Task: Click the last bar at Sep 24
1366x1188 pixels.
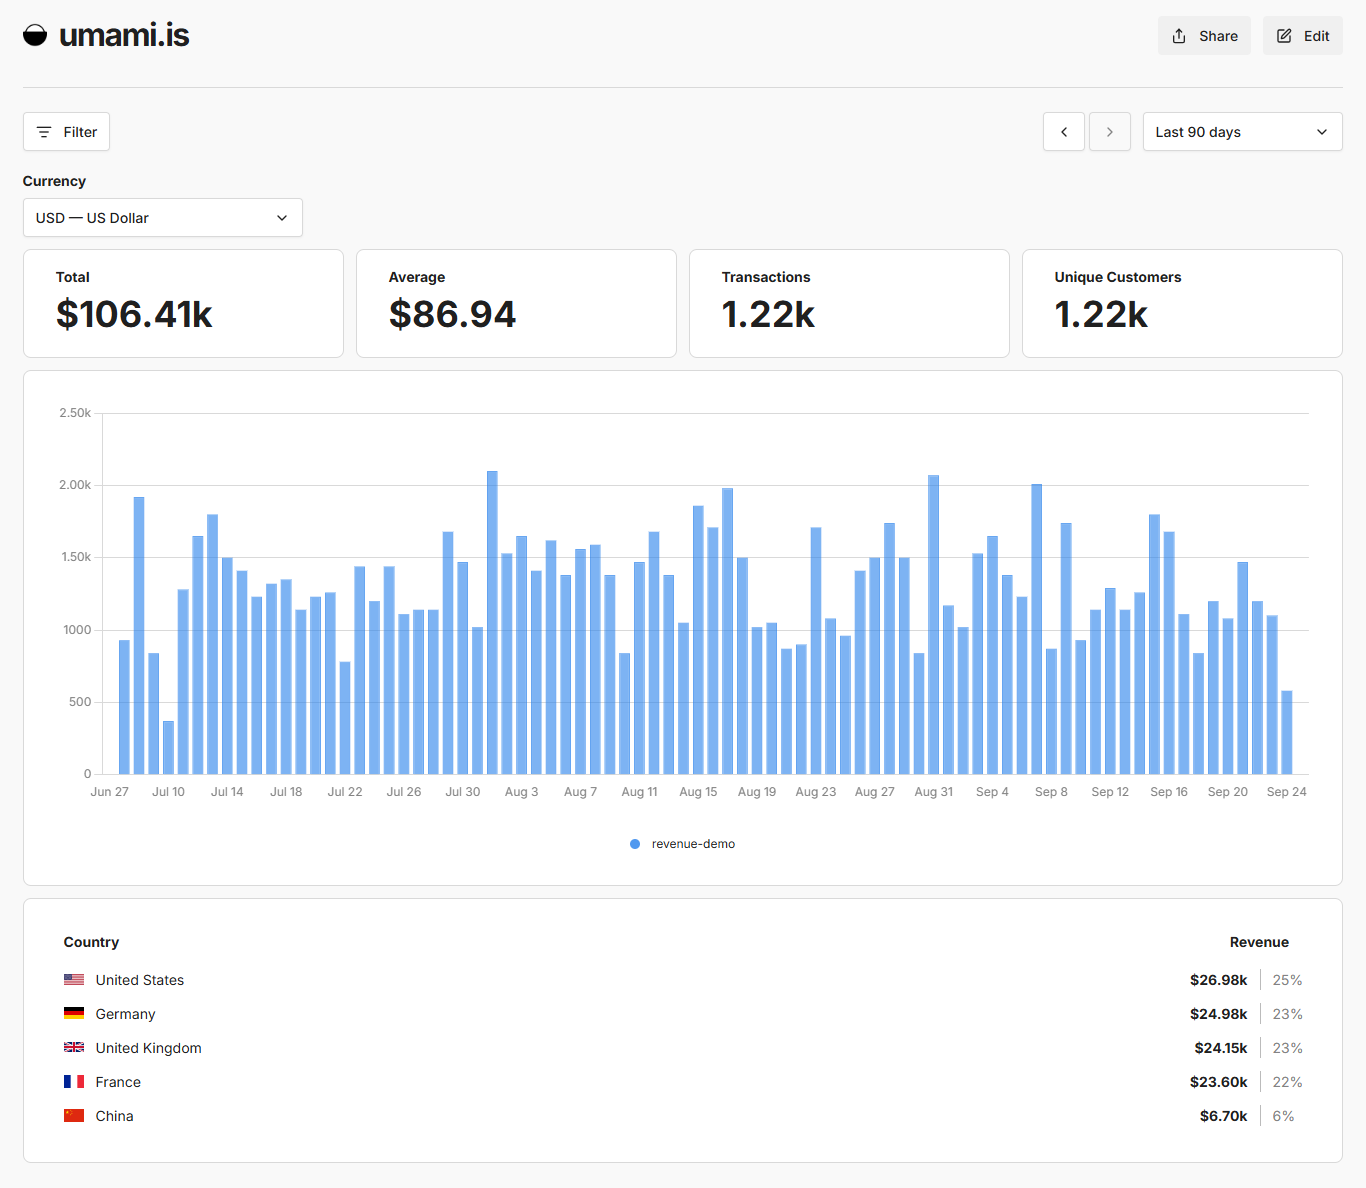Action: (x=1287, y=732)
